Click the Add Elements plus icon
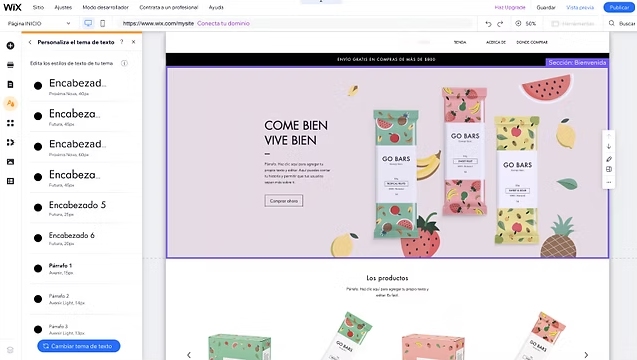The height and width of the screenshot is (360, 637). 11,46
